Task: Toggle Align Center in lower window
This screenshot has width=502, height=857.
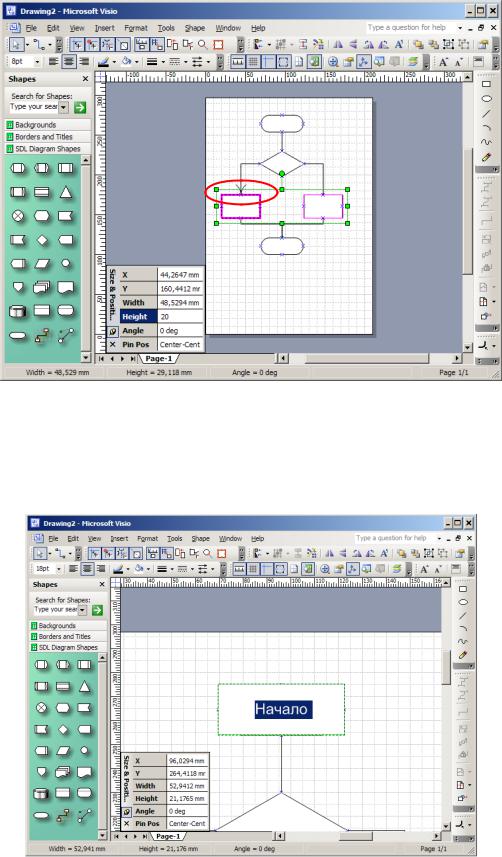Action: coord(87,569)
